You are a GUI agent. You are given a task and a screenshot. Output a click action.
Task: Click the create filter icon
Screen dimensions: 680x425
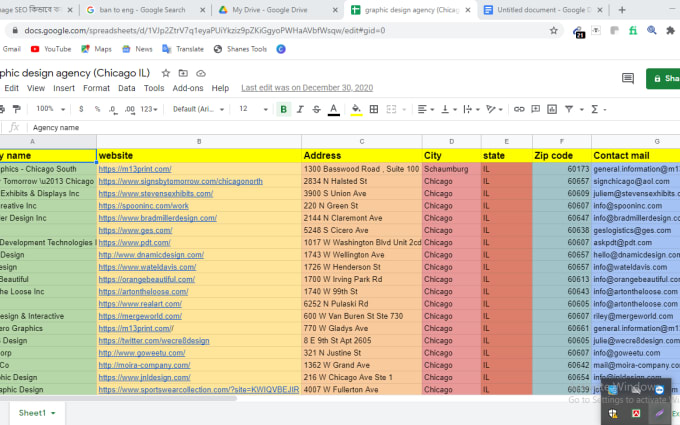569,109
